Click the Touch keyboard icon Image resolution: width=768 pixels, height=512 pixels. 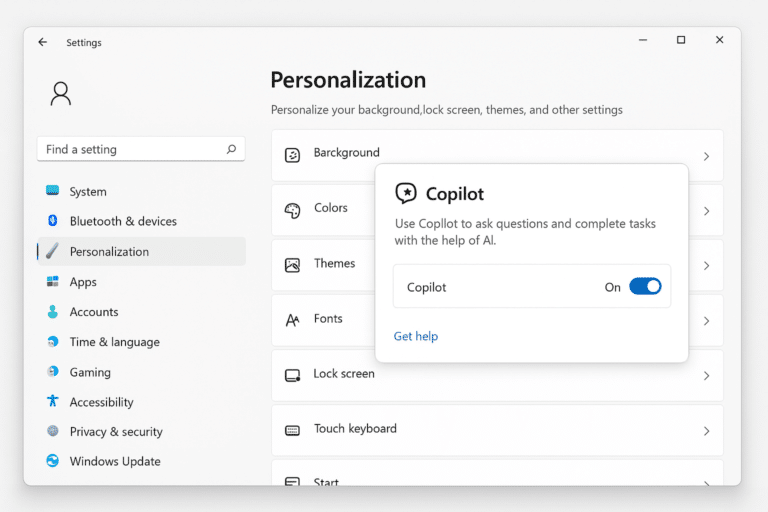point(292,430)
